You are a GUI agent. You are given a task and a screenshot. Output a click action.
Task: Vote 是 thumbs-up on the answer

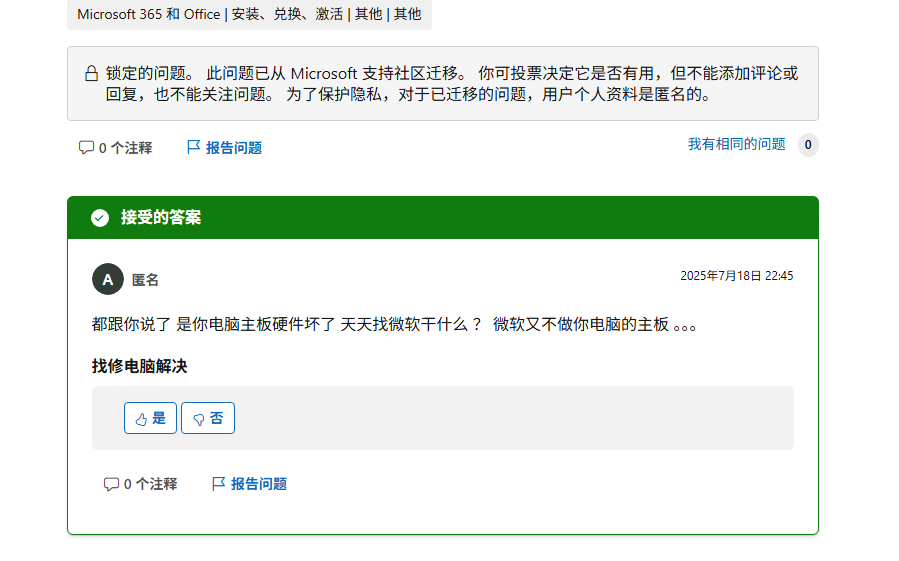150,418
